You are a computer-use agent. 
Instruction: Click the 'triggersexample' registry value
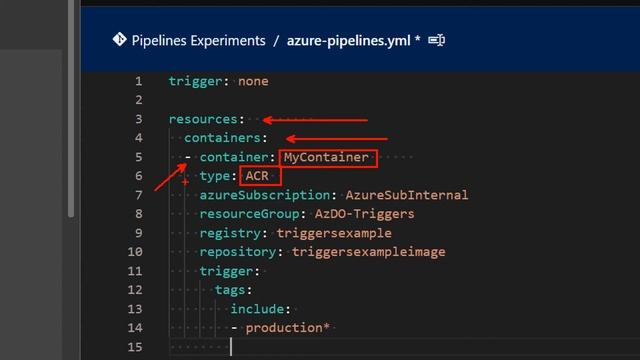tap(334, 233)
